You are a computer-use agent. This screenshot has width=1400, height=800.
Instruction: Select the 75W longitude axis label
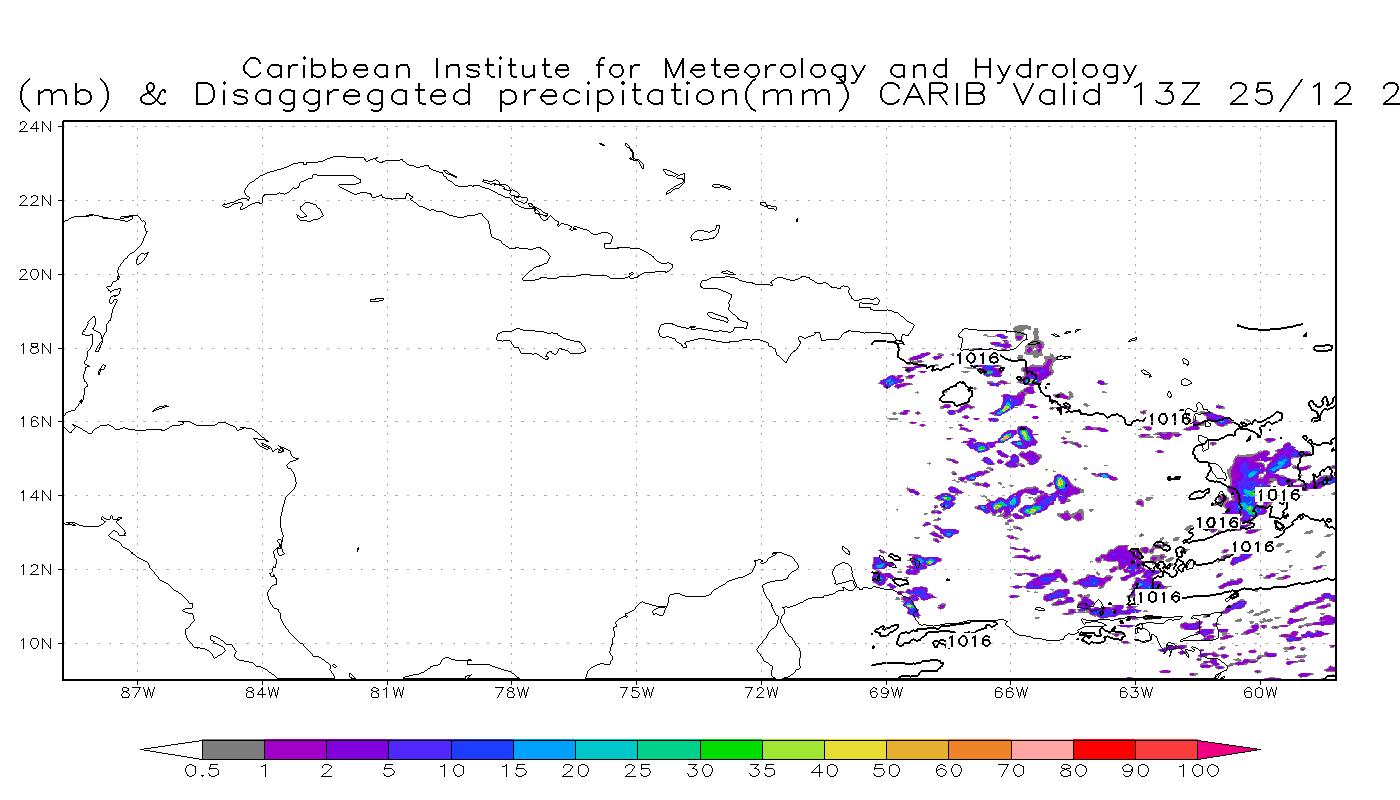[636, 692]
